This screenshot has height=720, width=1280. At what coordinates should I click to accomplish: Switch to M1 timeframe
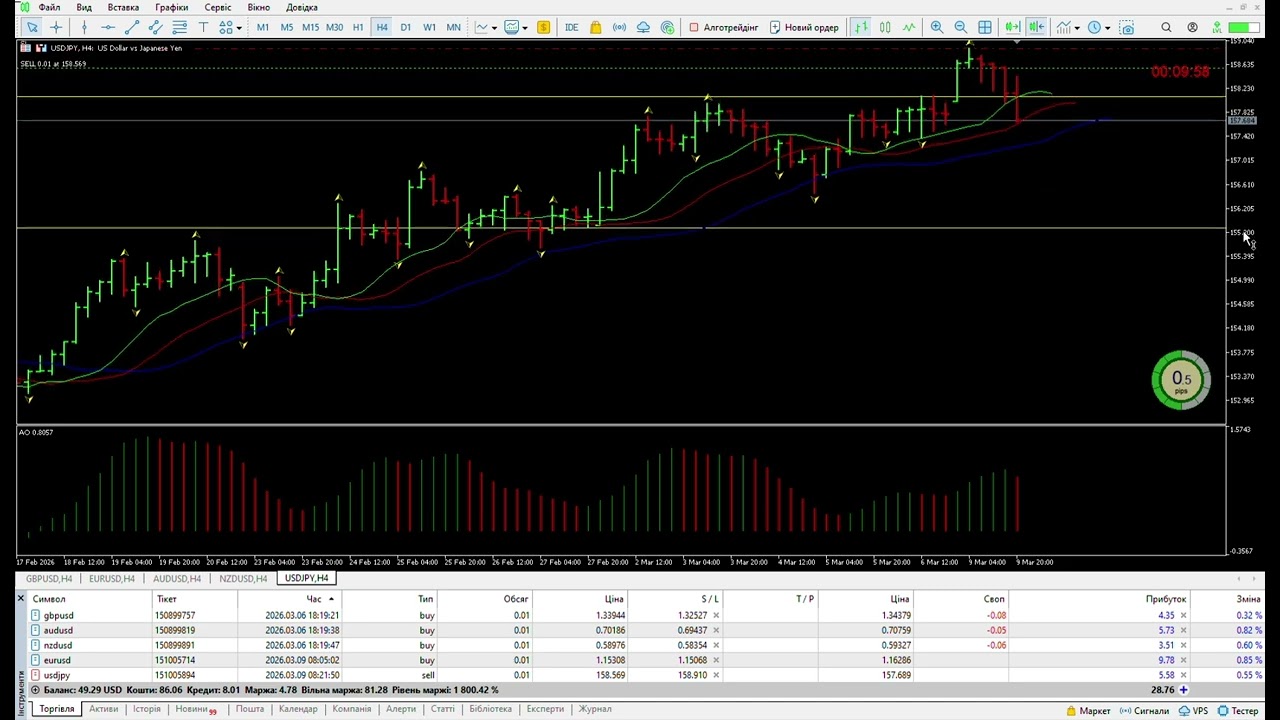[x=262, y=27]
